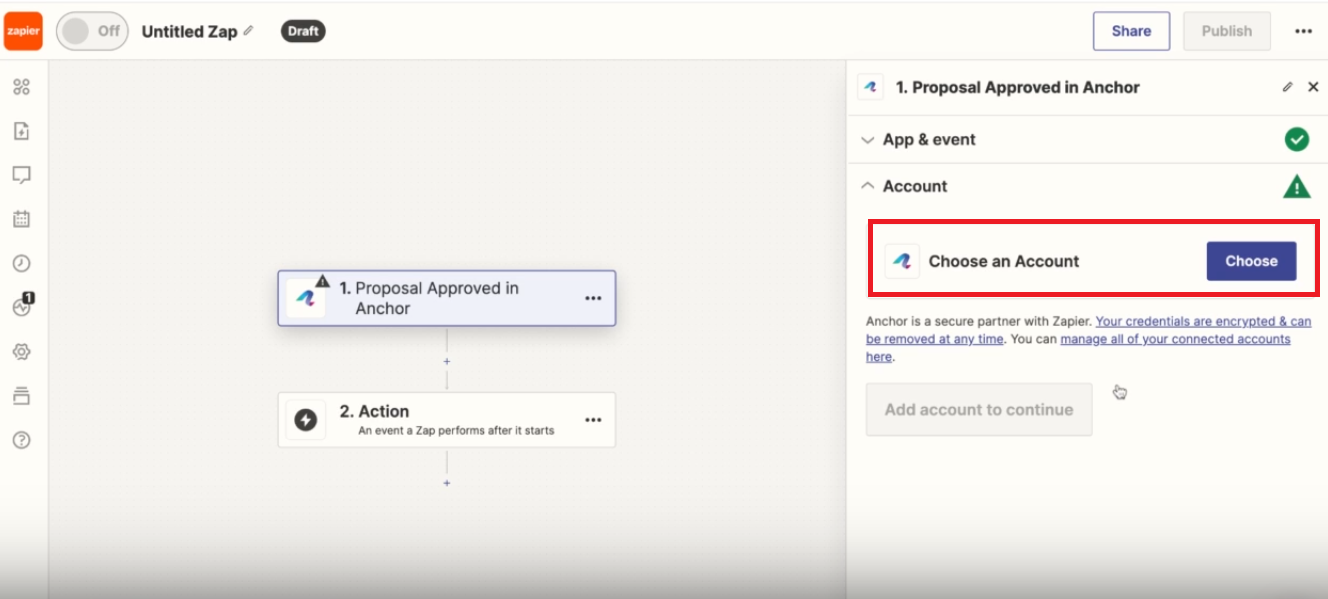Image resolution: width=1328 pixels, height=599 pixels.
Task: Open the calendar sidebar icon
Action: tap(22, 219)
